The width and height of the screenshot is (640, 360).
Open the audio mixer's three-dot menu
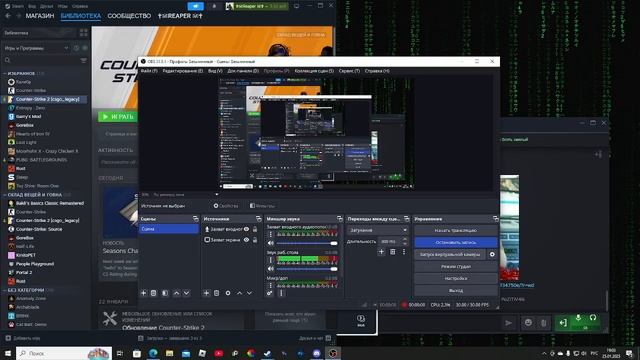coord(281,293)
